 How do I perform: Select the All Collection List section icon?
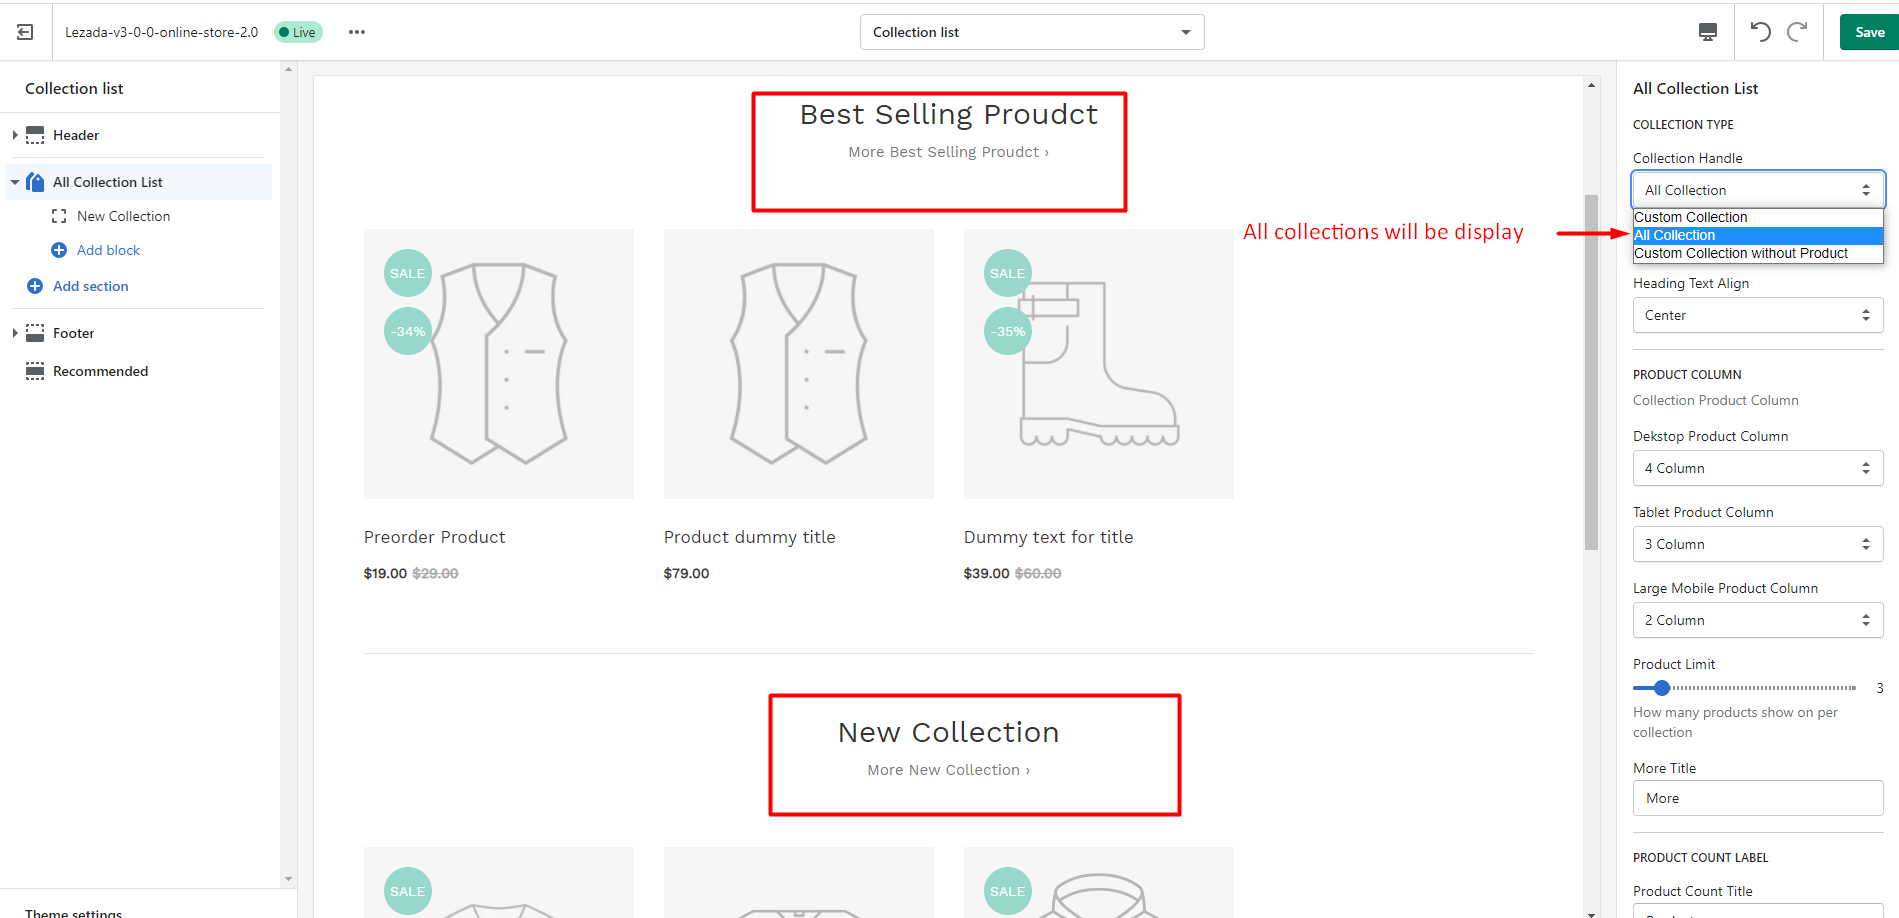click(36, 181)
